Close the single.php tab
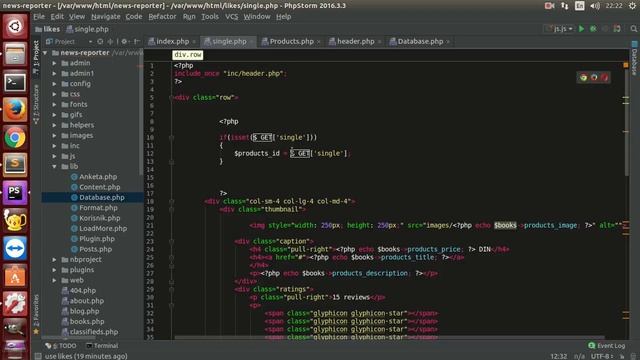This screenshot has width=640, height=360. pos(252,42)
